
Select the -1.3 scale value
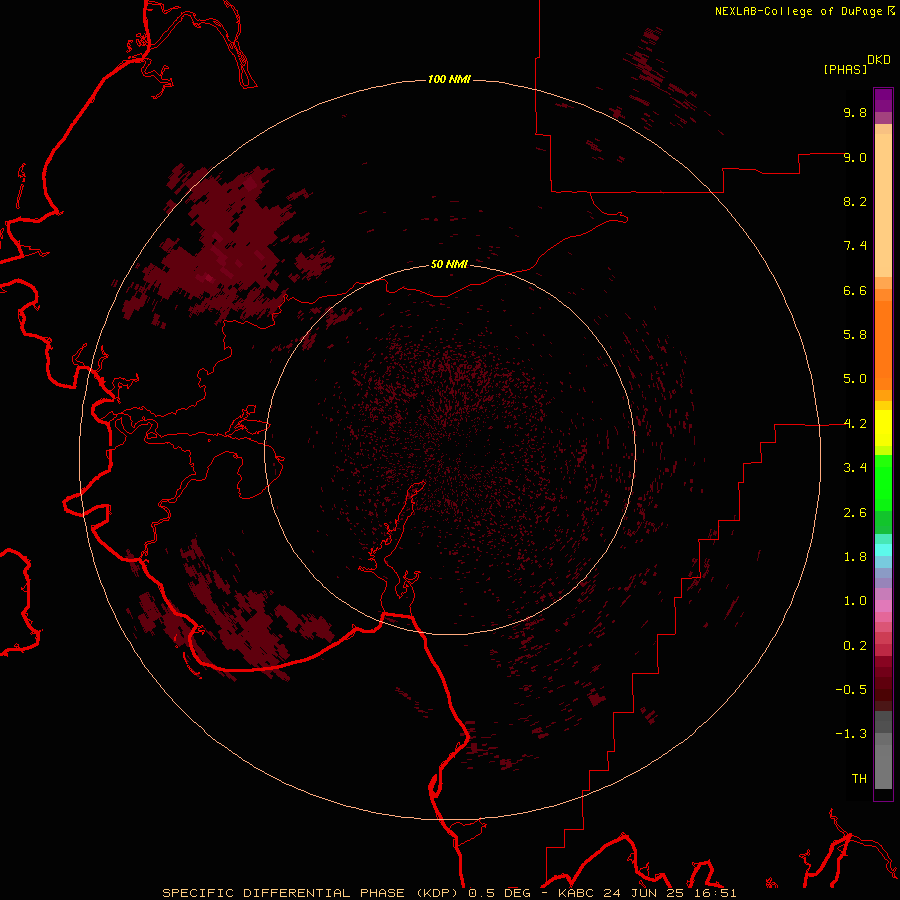[x=851, y=734]
